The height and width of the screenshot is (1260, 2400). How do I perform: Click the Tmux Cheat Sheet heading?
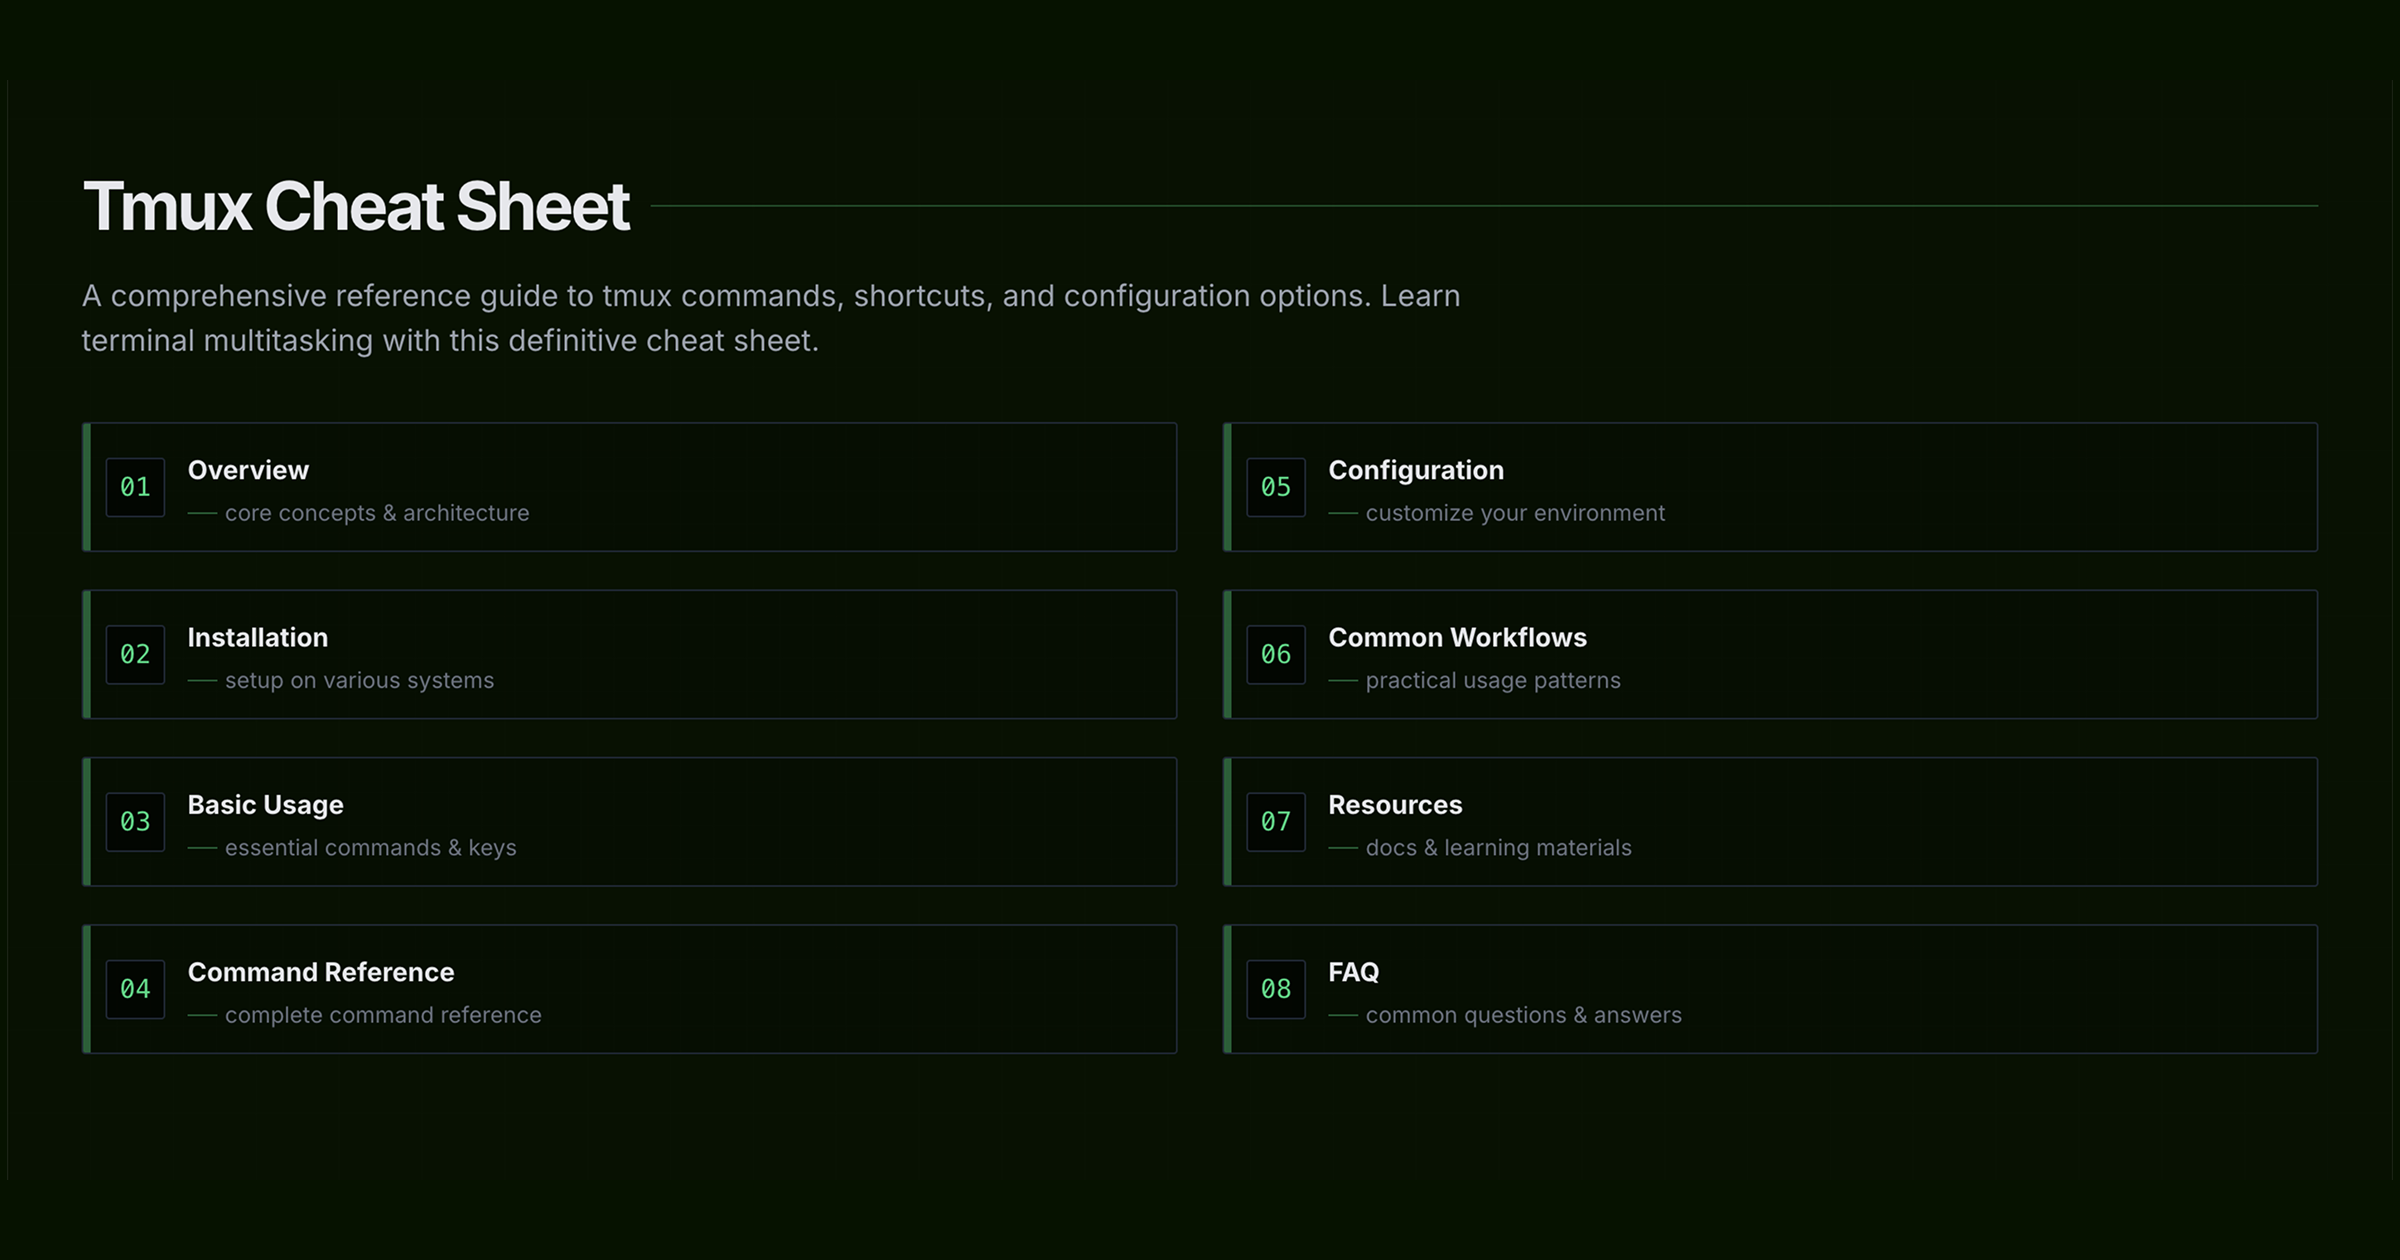(356, 207)
